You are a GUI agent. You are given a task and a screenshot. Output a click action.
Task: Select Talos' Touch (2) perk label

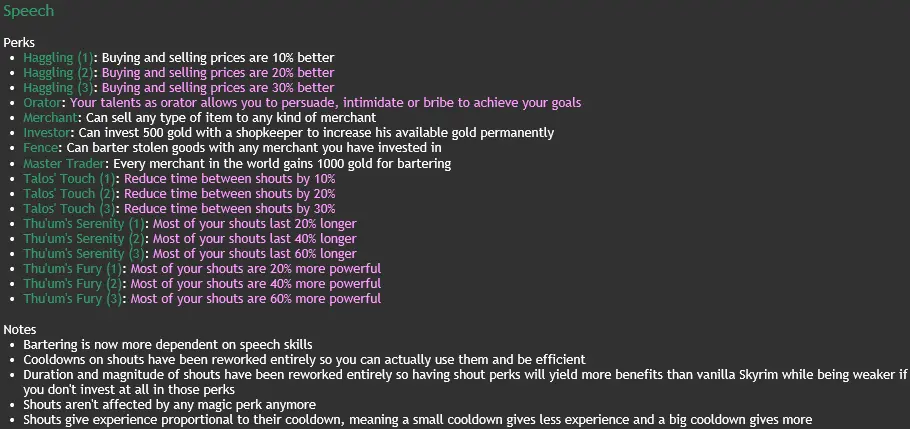click(69, 194)
